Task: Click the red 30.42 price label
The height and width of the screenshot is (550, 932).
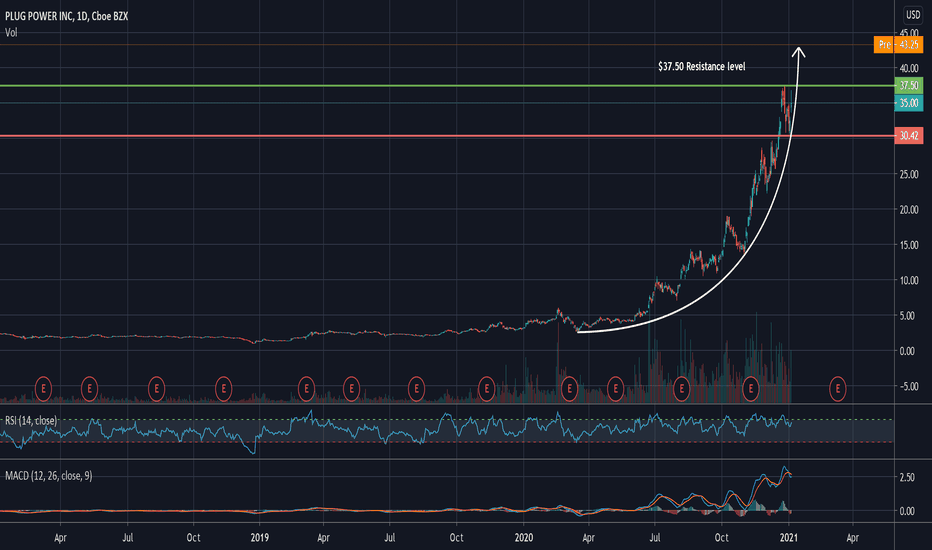Action: click(908, 136)
